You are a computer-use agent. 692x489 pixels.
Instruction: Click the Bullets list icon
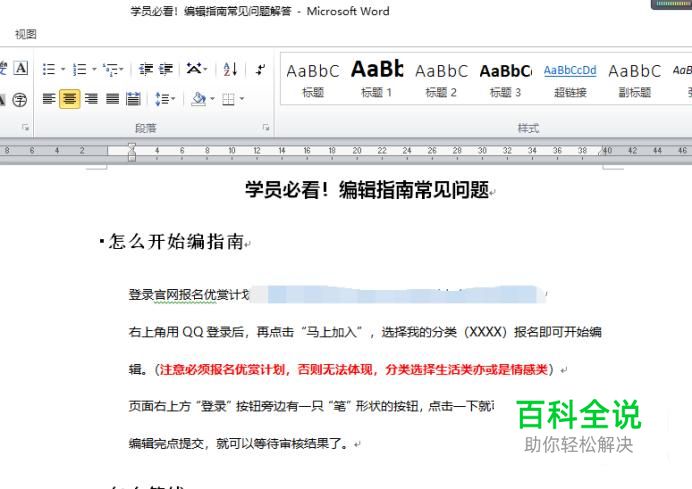49,69
